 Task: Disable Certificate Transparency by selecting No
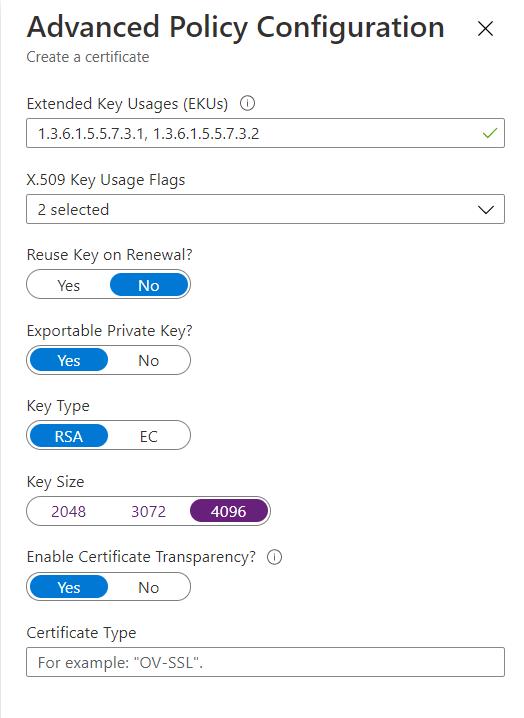[x=149, y=587]
